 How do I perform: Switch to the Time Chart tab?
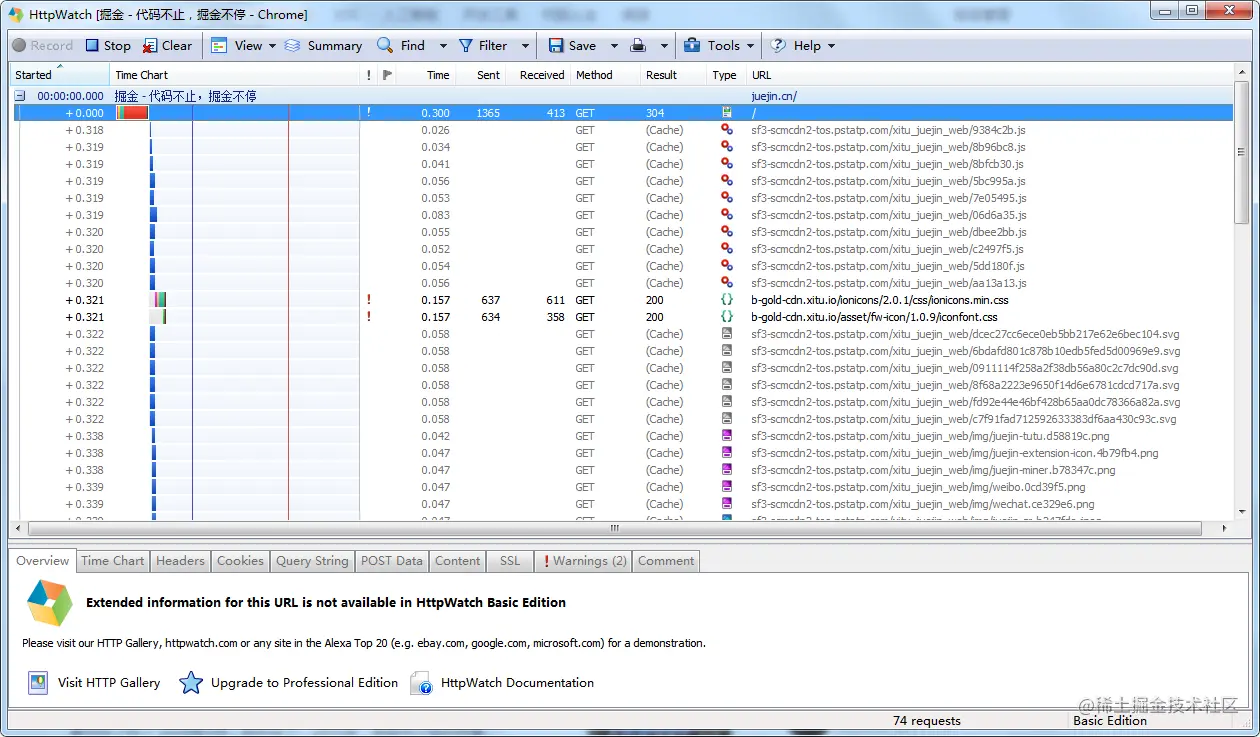[x=113, y=561]
